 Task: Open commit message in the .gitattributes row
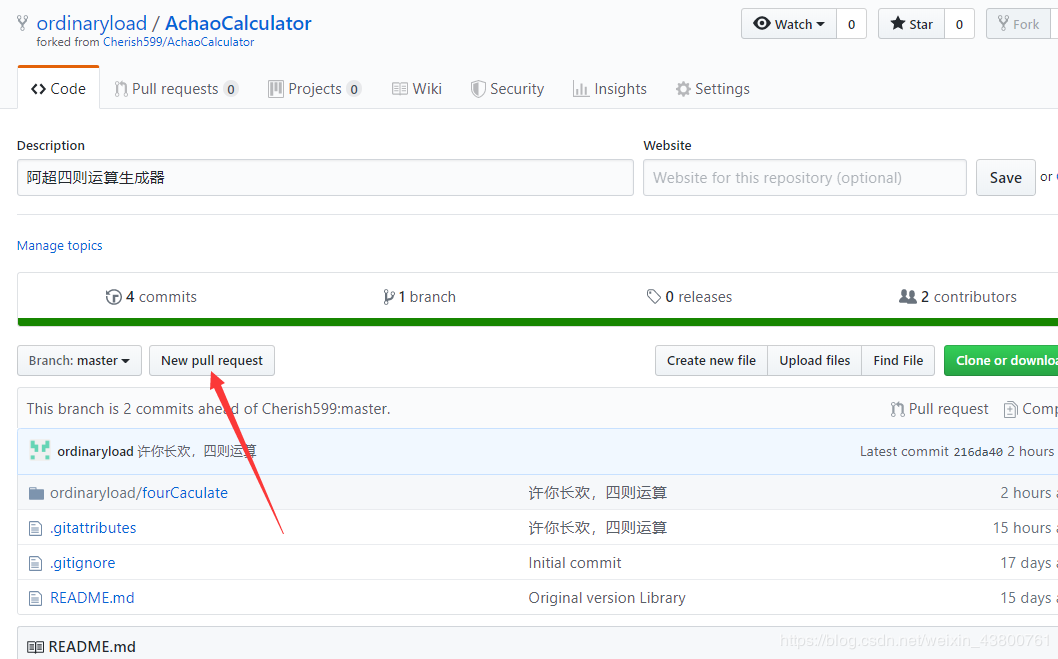(597, 528)
